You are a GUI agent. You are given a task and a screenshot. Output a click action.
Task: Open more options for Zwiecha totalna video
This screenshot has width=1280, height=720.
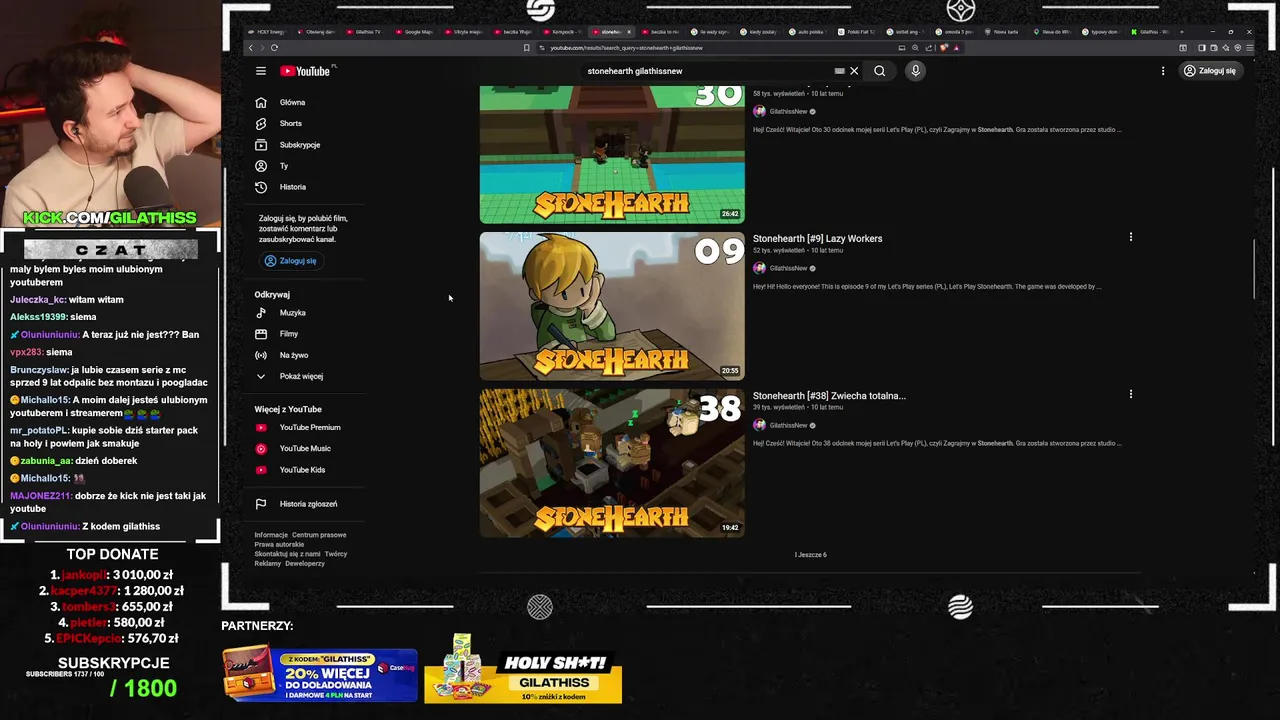pos(1131,394)
